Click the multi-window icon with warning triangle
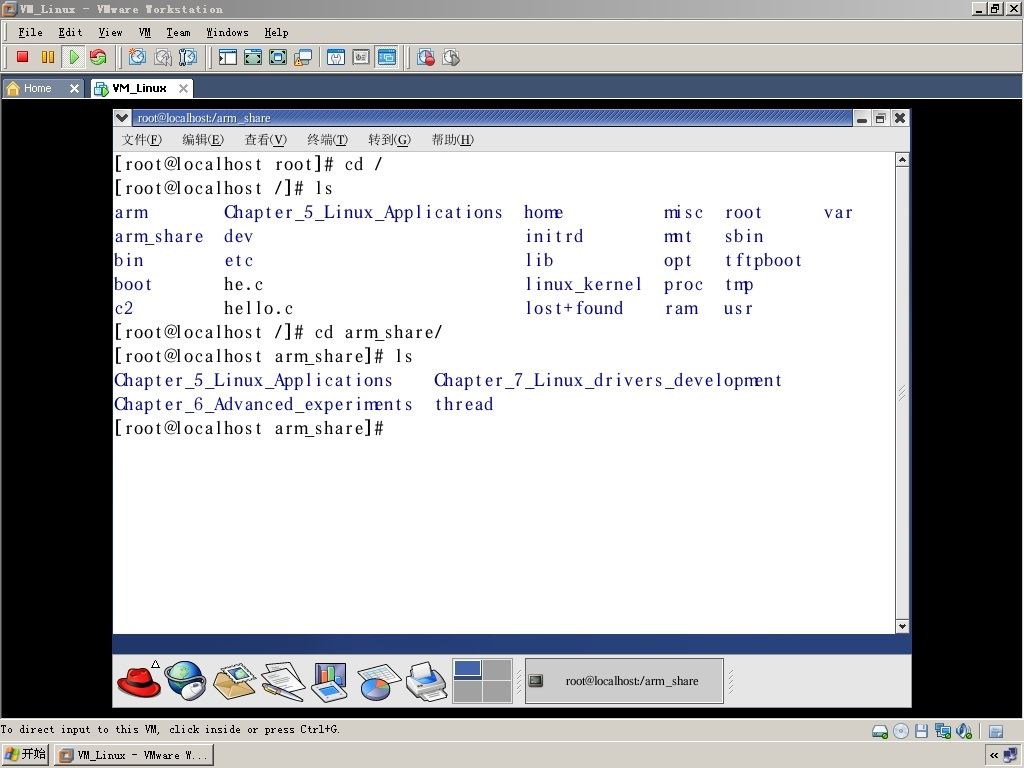The height and width of the screenshot is (768, 1024). pos(303,57)
